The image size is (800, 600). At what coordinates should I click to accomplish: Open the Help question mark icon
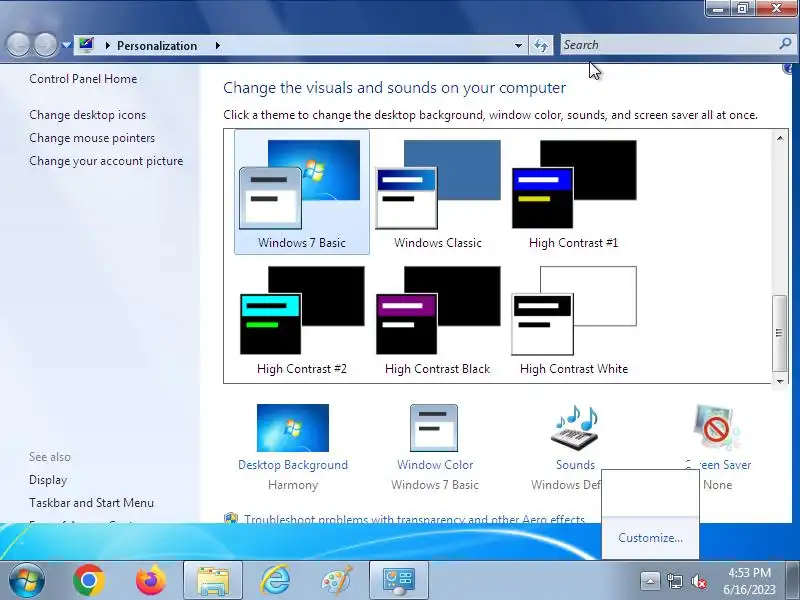[790, 68]
